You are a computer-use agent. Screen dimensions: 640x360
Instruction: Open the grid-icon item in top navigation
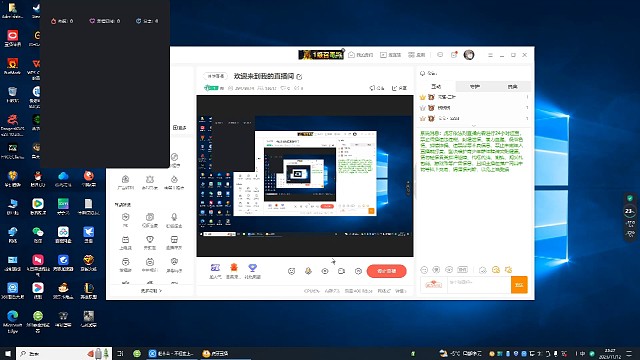417,55
